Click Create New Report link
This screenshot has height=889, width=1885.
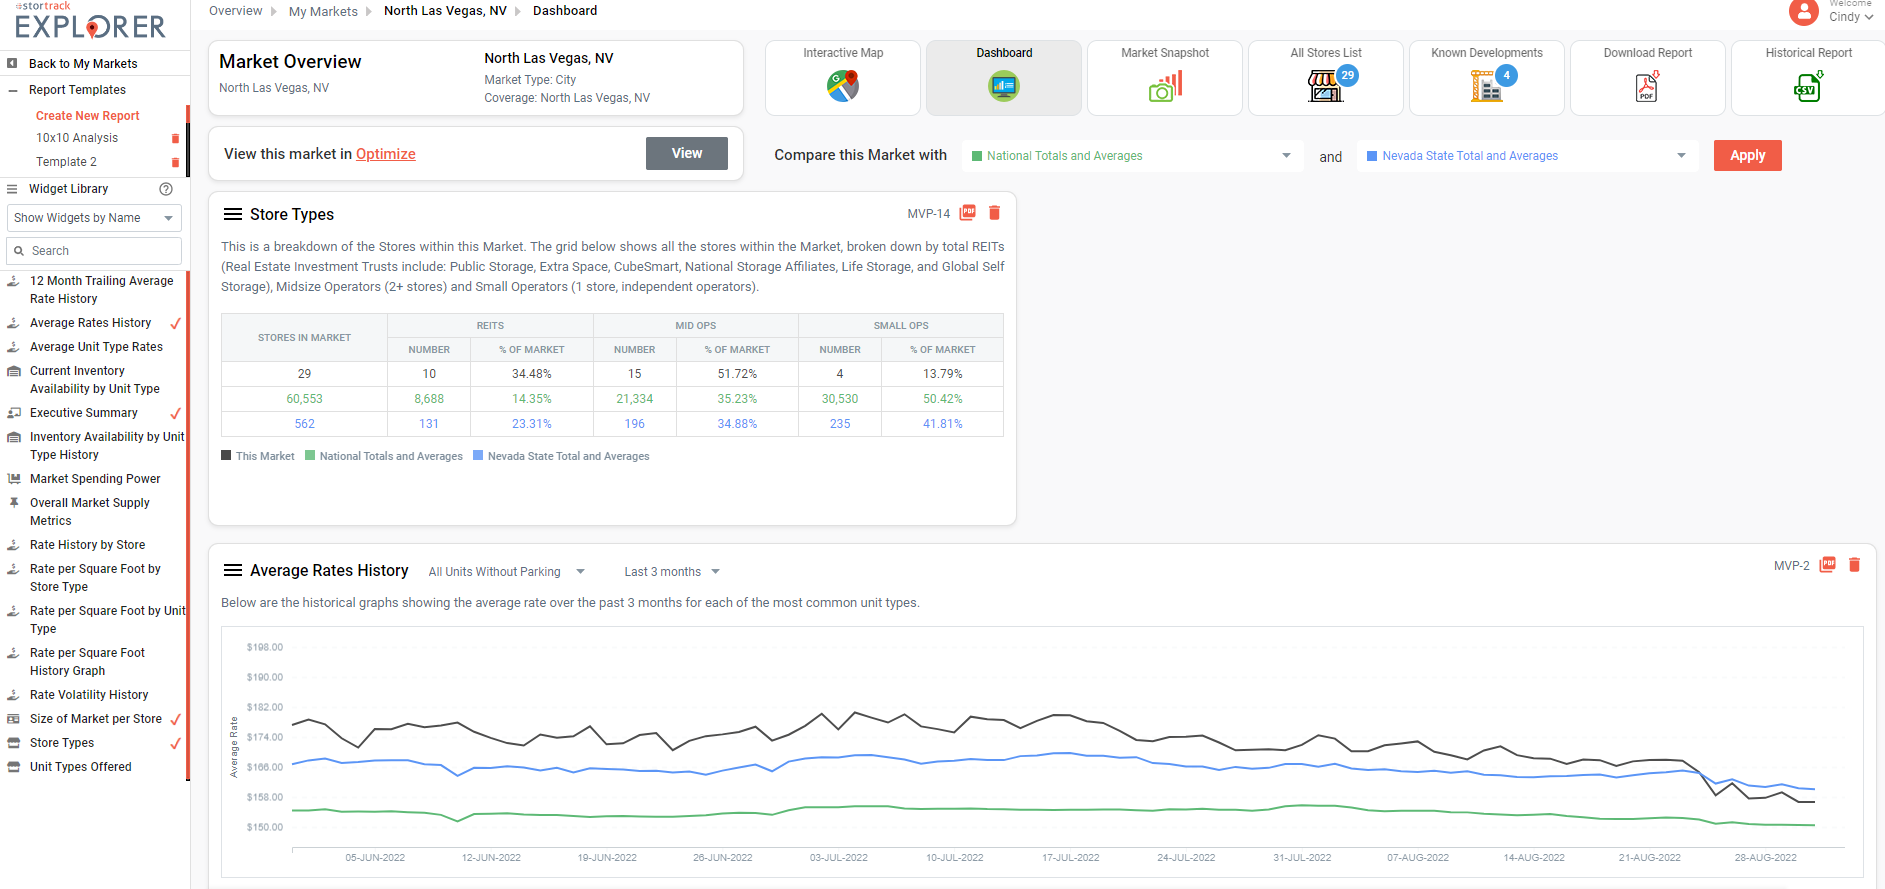(x=88, y=116)
